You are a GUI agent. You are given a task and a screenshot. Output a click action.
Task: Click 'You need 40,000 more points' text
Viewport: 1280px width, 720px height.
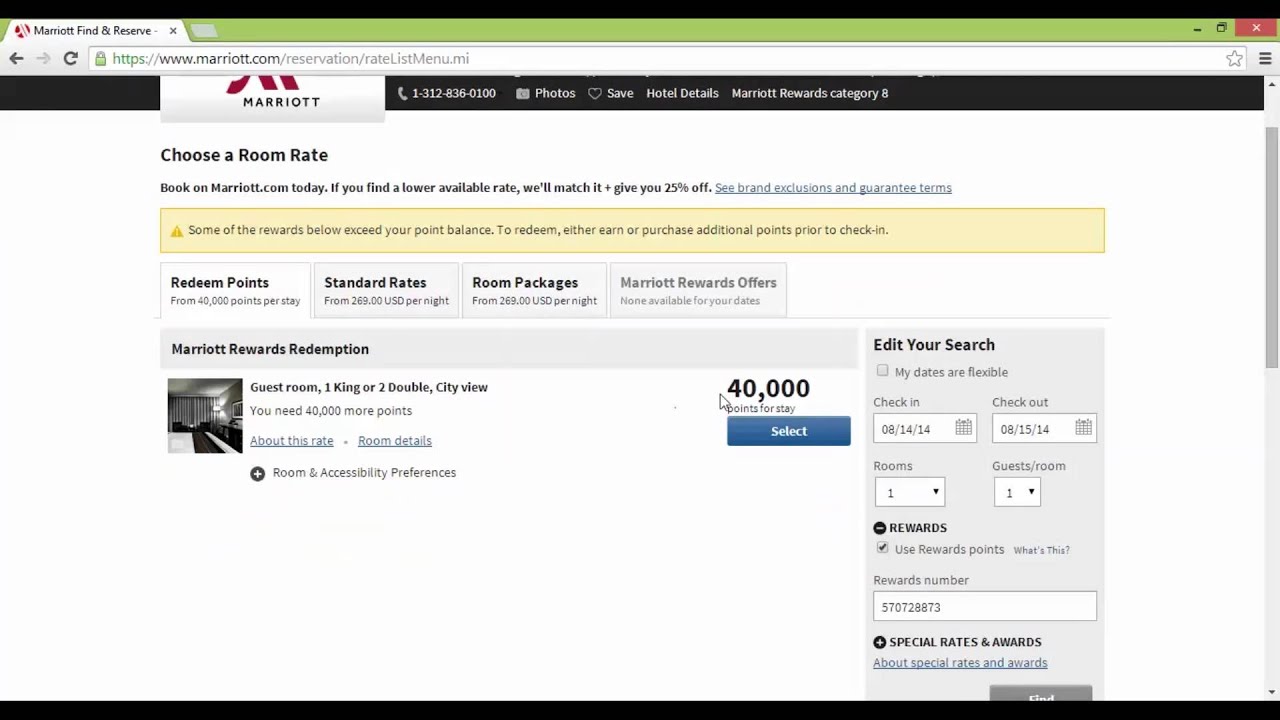click(x=331, y=411)
